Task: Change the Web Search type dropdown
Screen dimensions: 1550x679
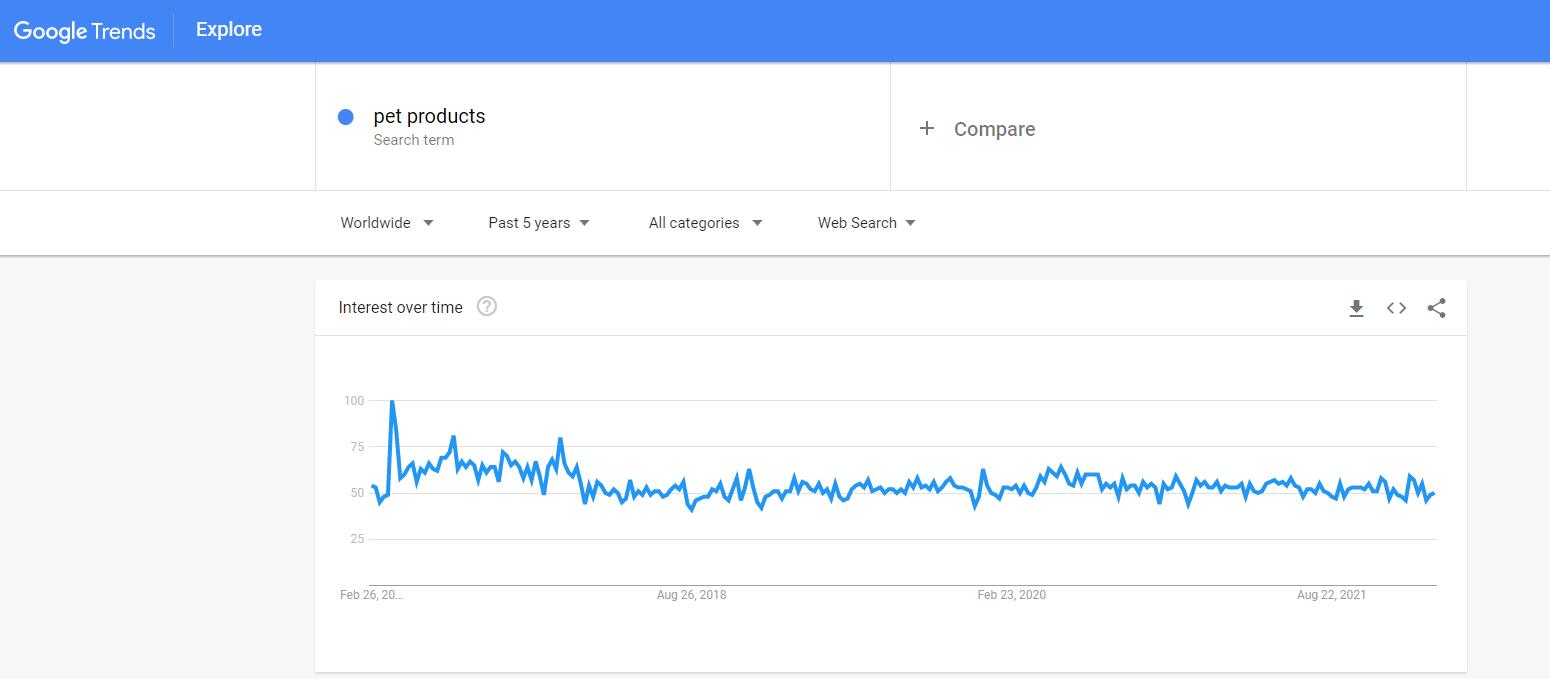Action: pyautogui.click(x=867, y=223)
